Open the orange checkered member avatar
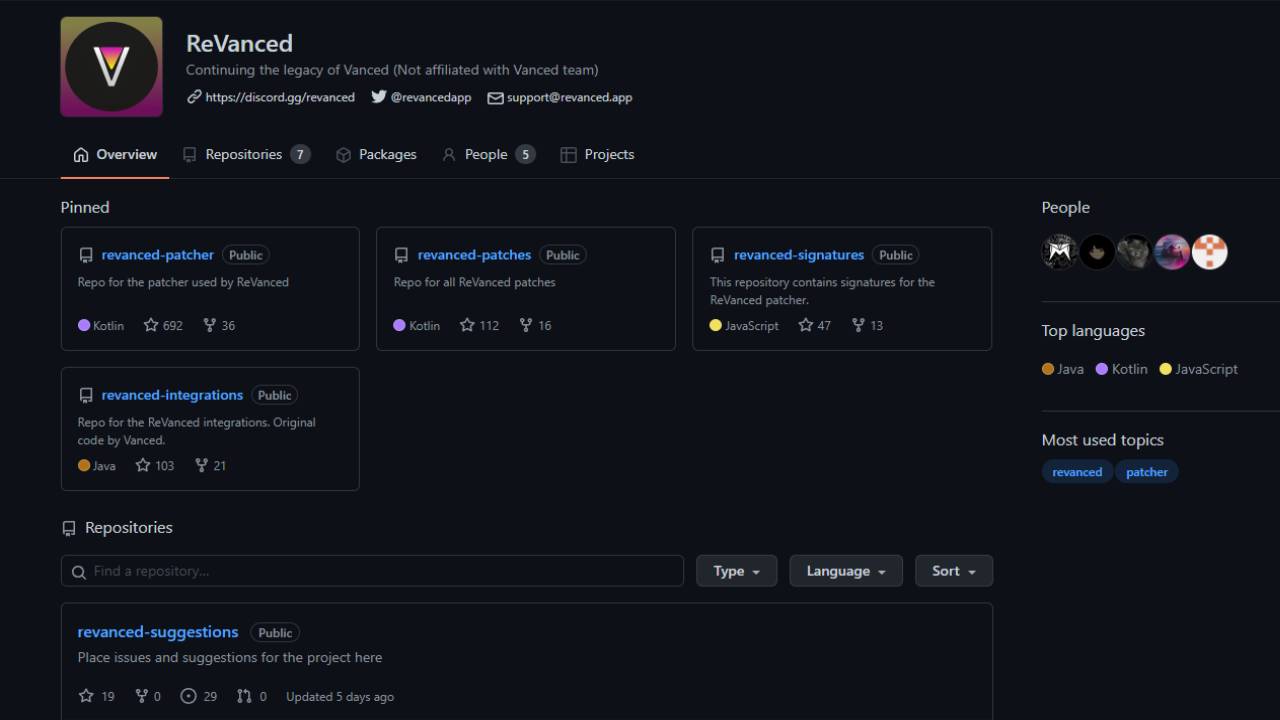 click(1209, 252)
